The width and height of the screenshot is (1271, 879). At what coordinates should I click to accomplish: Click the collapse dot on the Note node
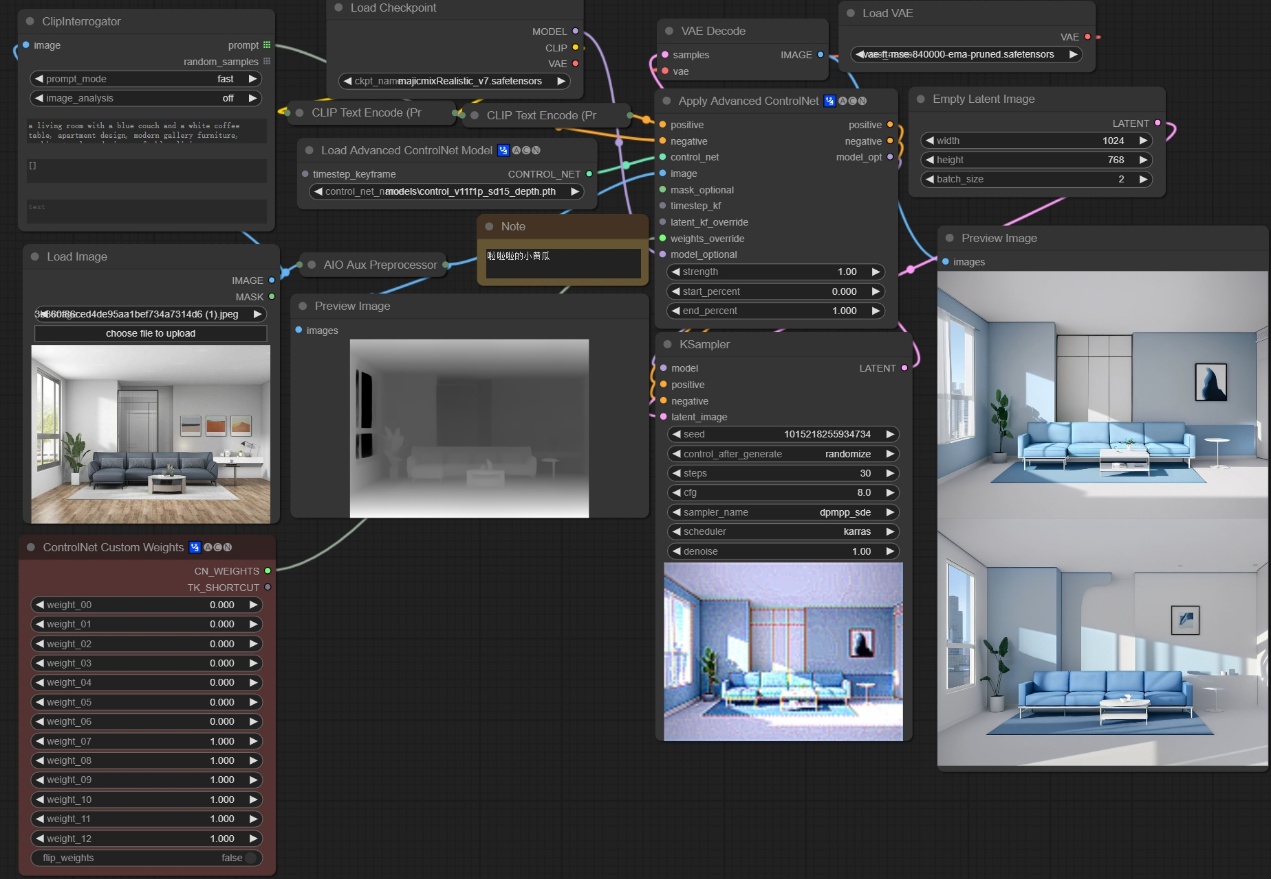pyautogui.click(x=489, y=227)
